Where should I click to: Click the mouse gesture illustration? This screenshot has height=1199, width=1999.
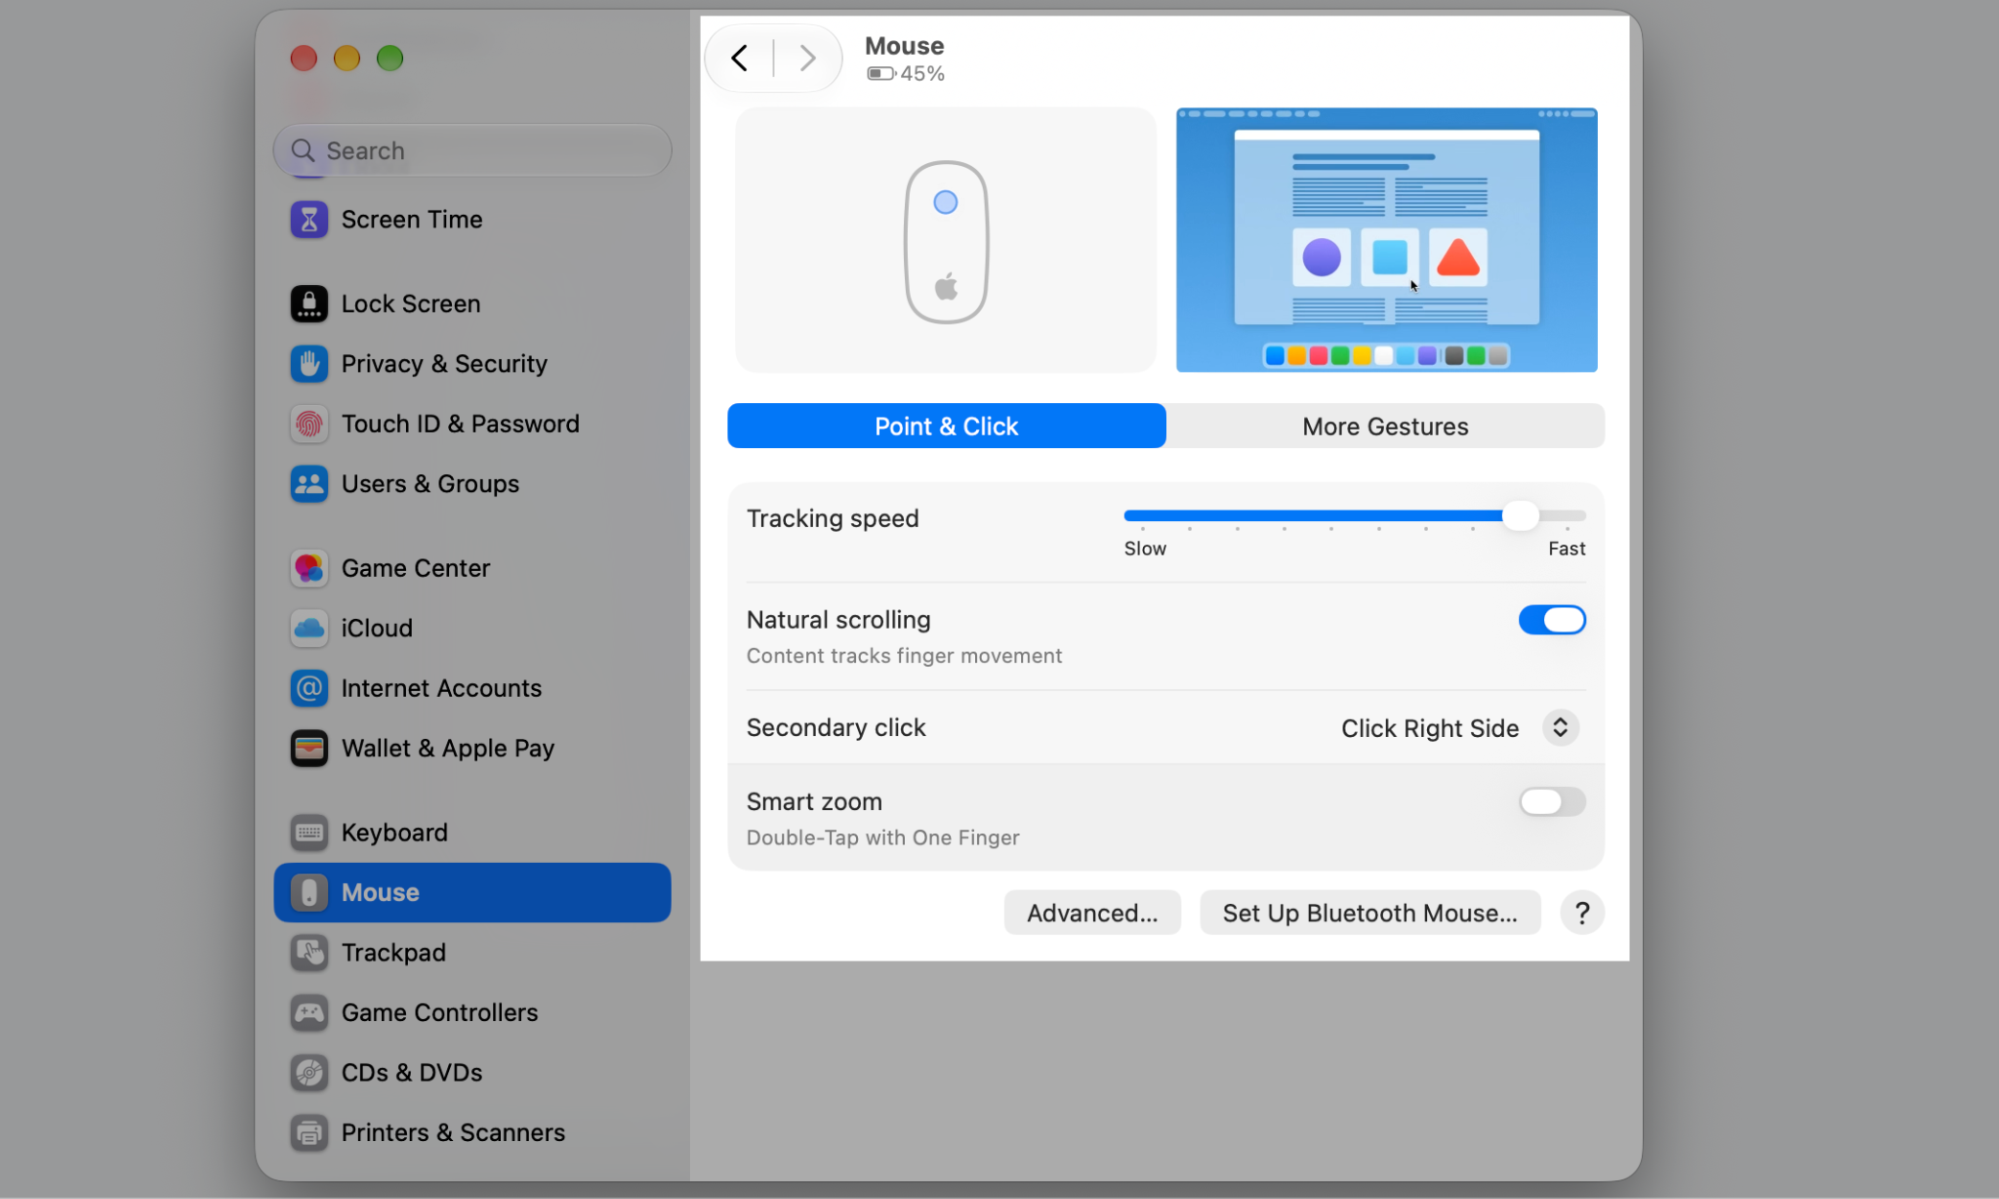(x=945, y=240)
